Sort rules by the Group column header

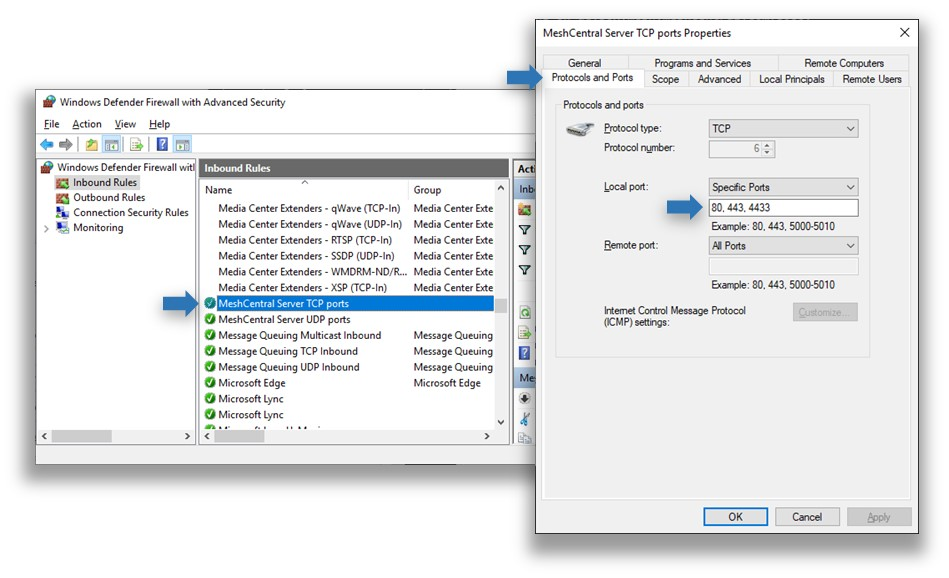pyautogui.click(x=452, y=189)
